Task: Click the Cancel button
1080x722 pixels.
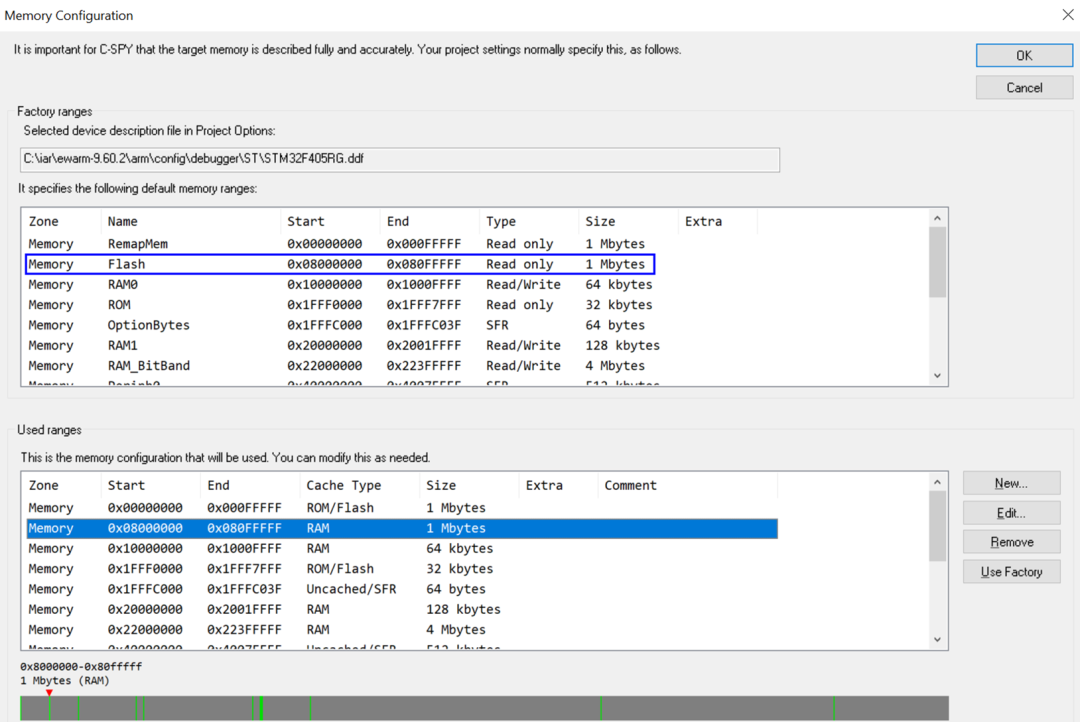Action: click(1024, 87)
